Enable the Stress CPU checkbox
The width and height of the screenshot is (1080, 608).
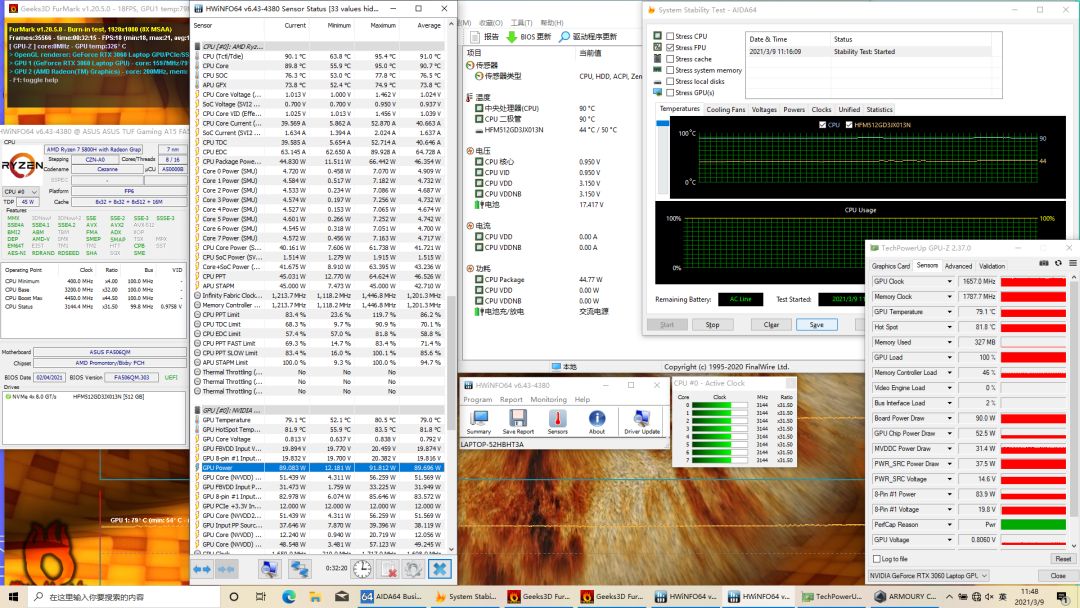[x=670, y=36]
